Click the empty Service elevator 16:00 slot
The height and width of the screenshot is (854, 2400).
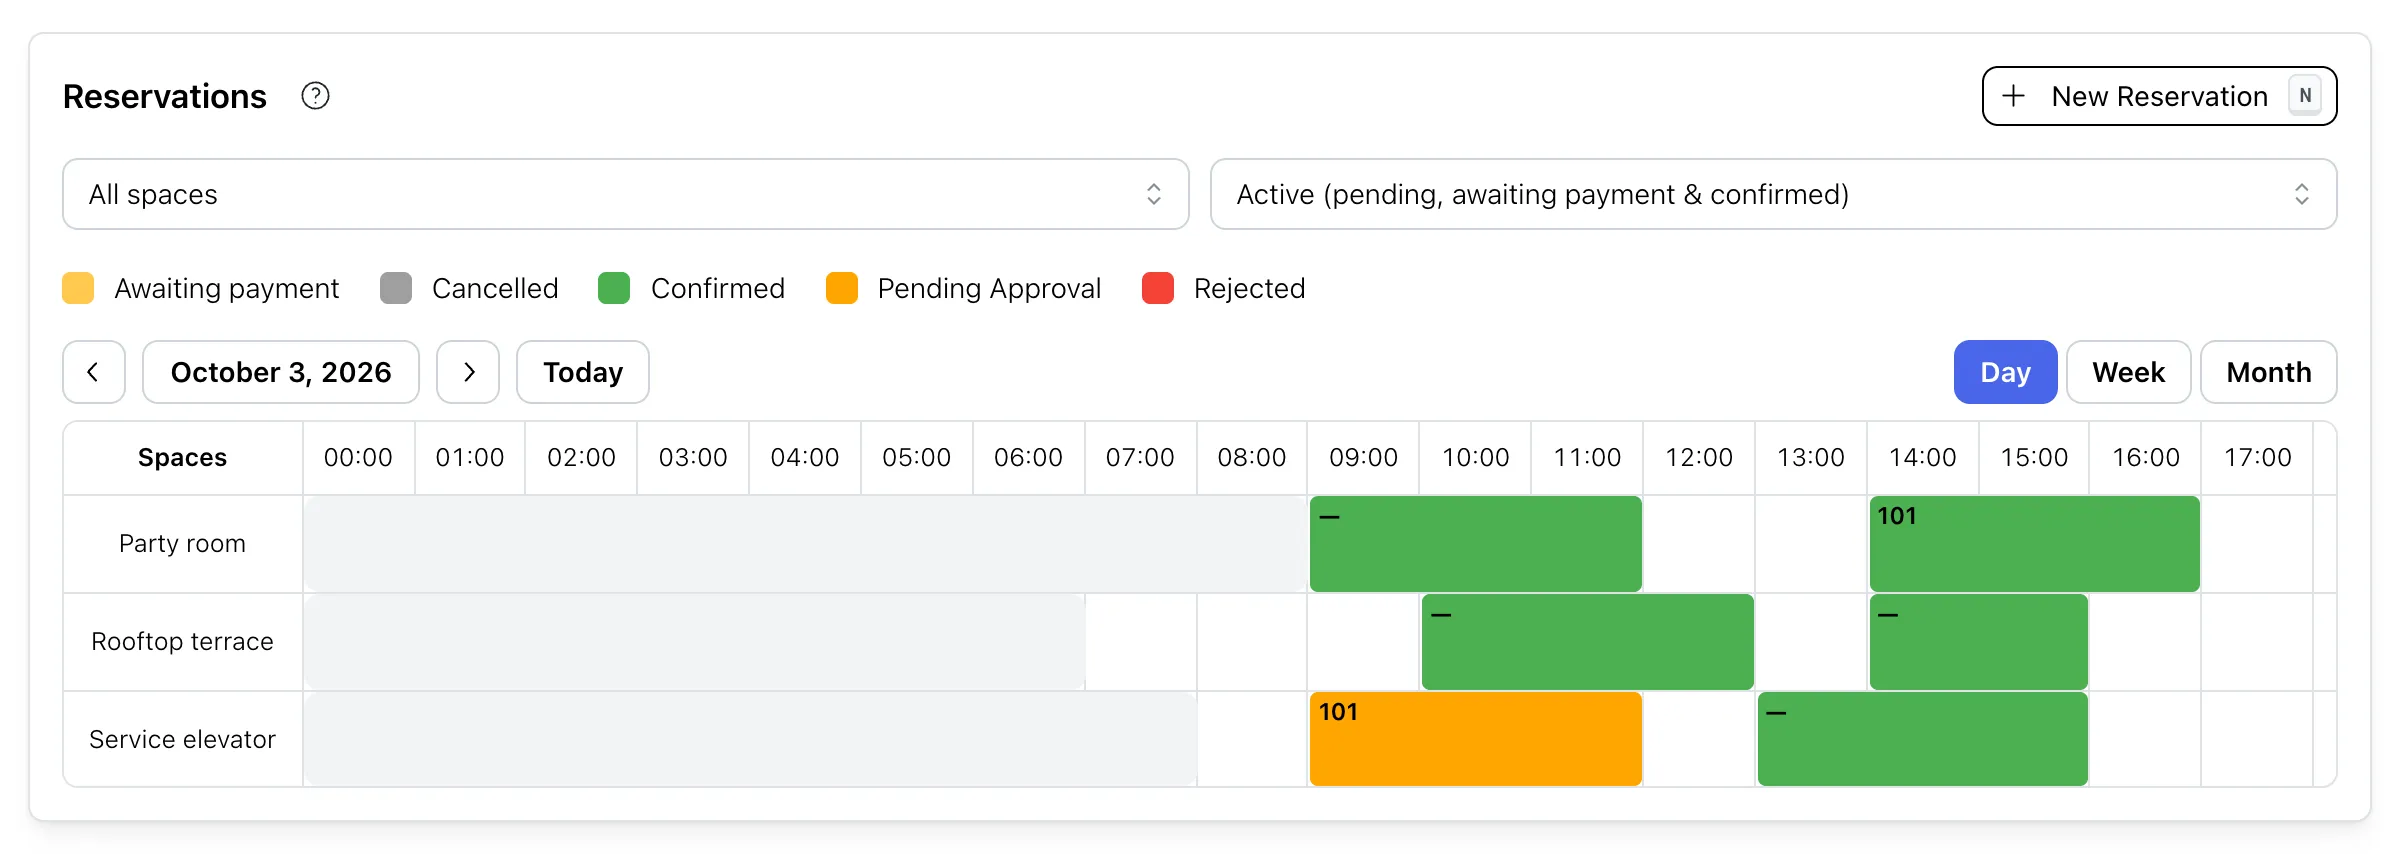(x=2145, y=739)
